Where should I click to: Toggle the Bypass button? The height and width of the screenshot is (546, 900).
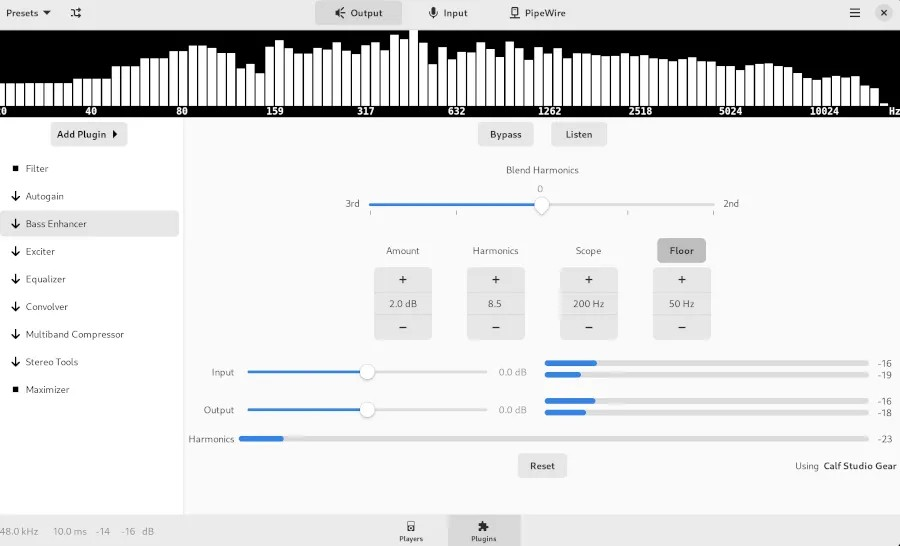(506, 134)
